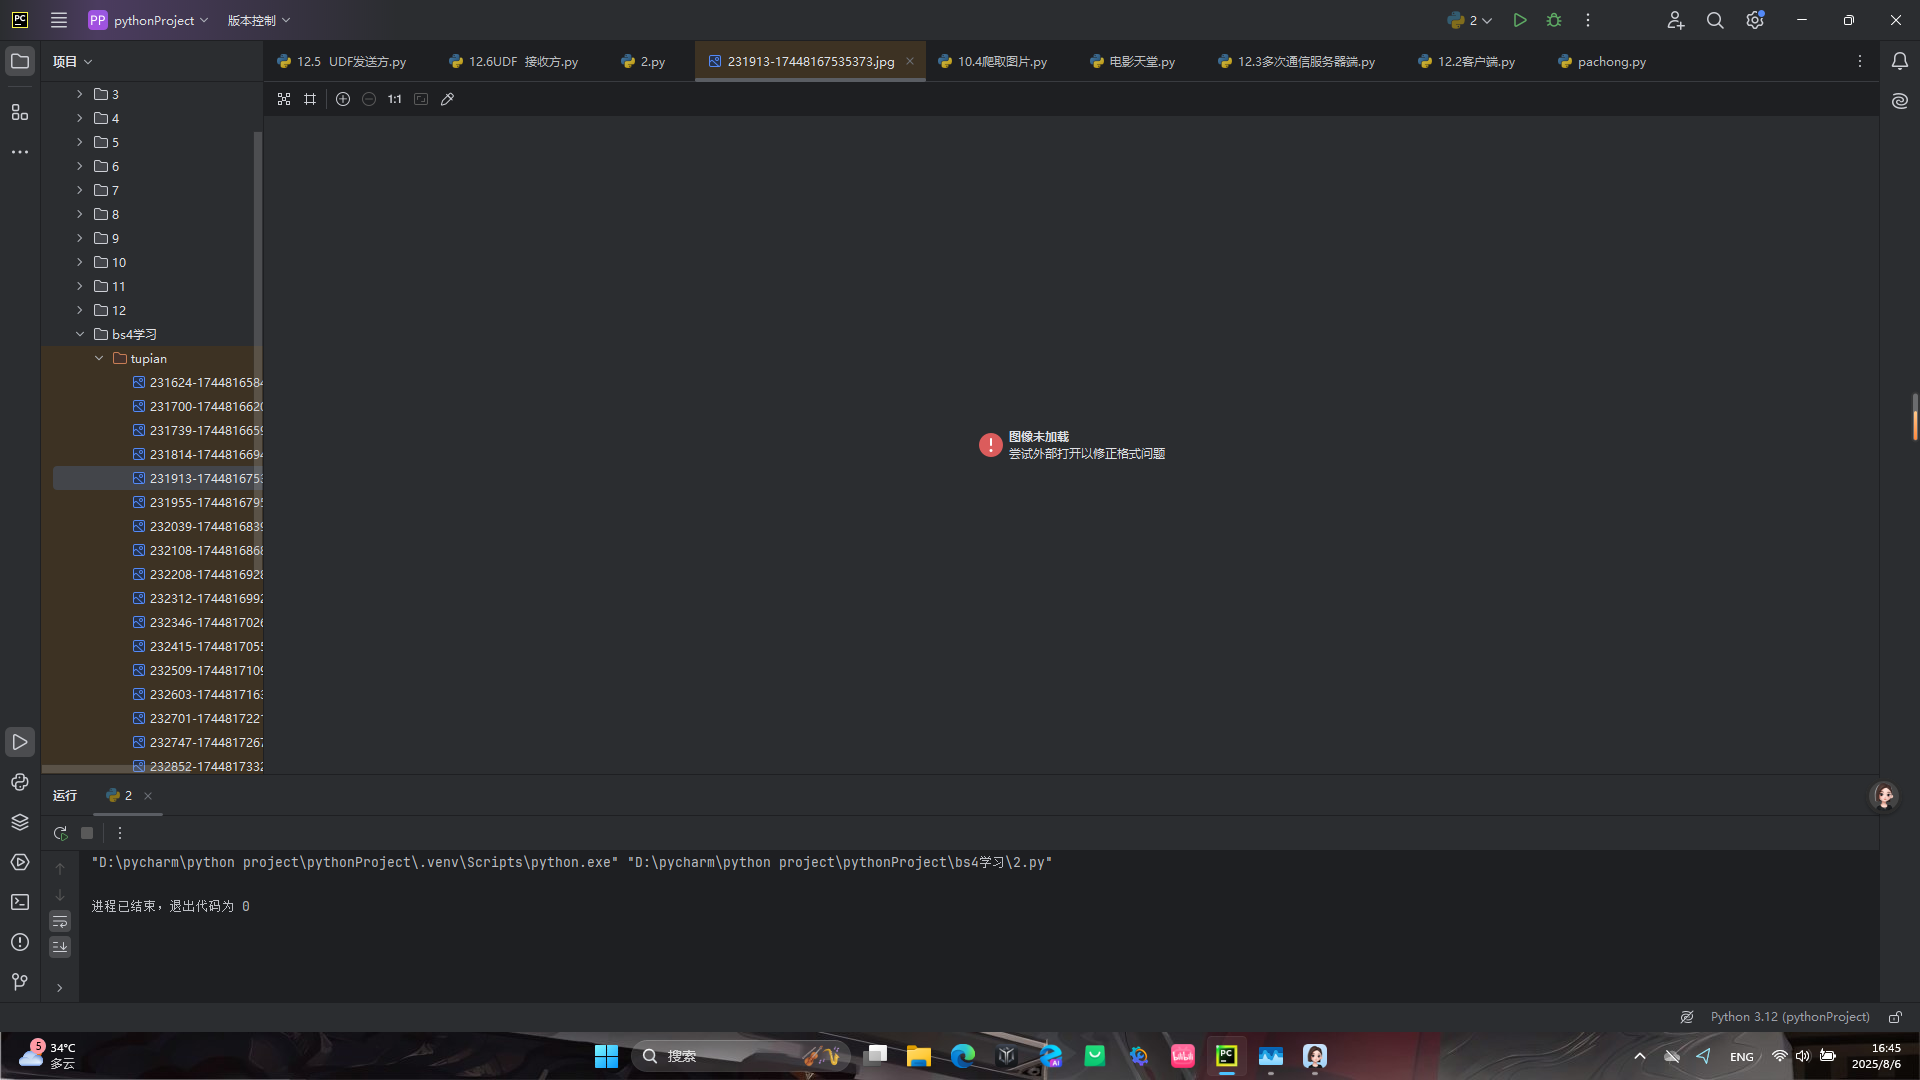Viewport: 1920px width, 1080px height.
Task: Collapse the tupian folder
Action: coord(99,358)
